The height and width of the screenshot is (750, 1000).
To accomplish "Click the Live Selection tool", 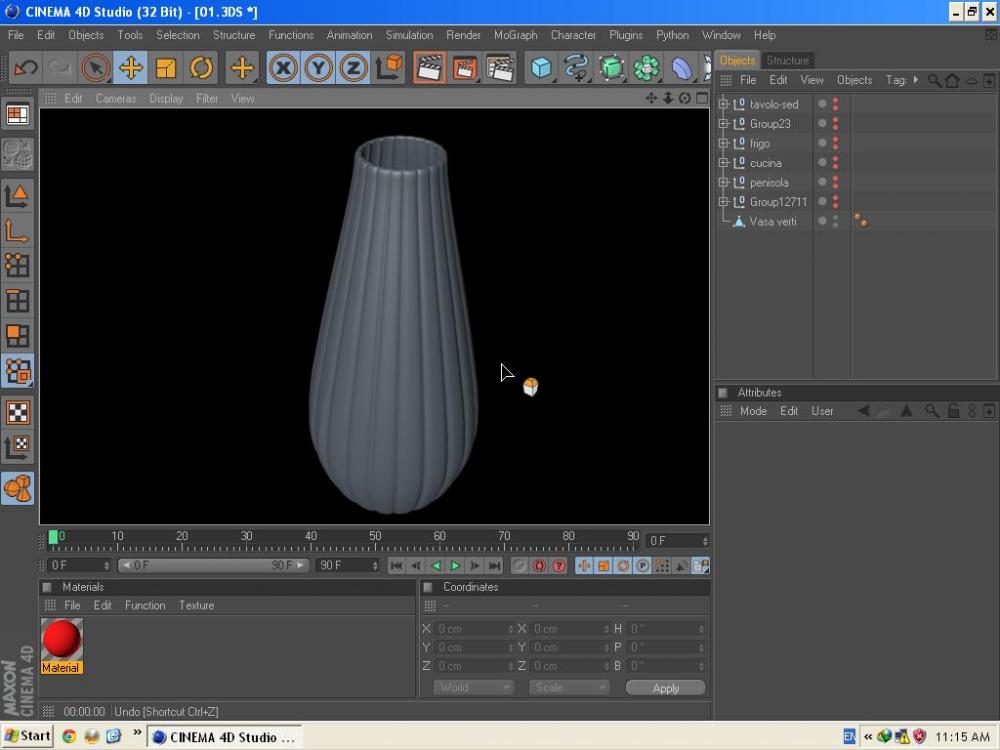I will (95, 68).
